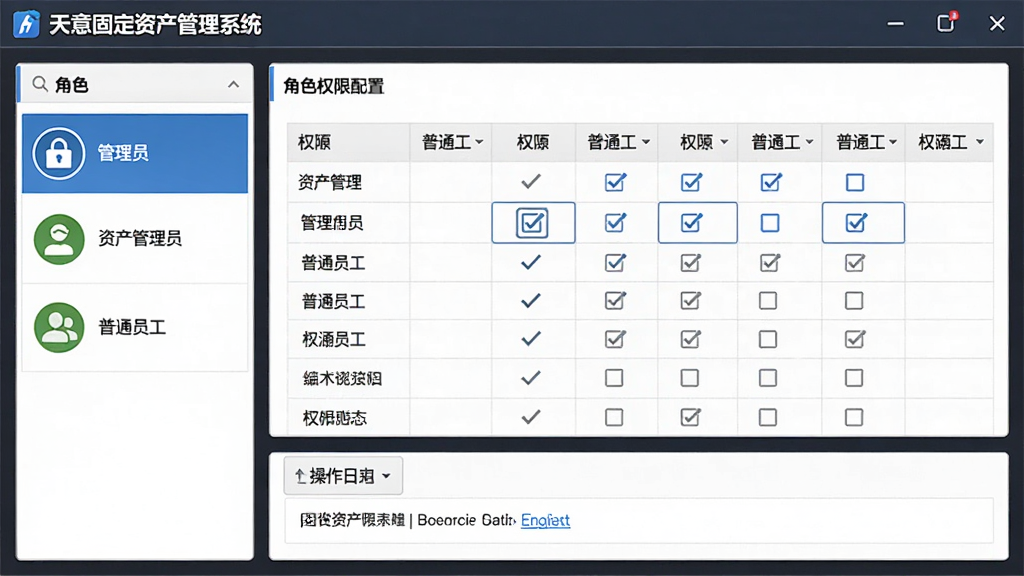Viewport: 1024px width, 576px height.
Task: Click the 角色 label in sidebar header
Action: (x=72, y=85)
